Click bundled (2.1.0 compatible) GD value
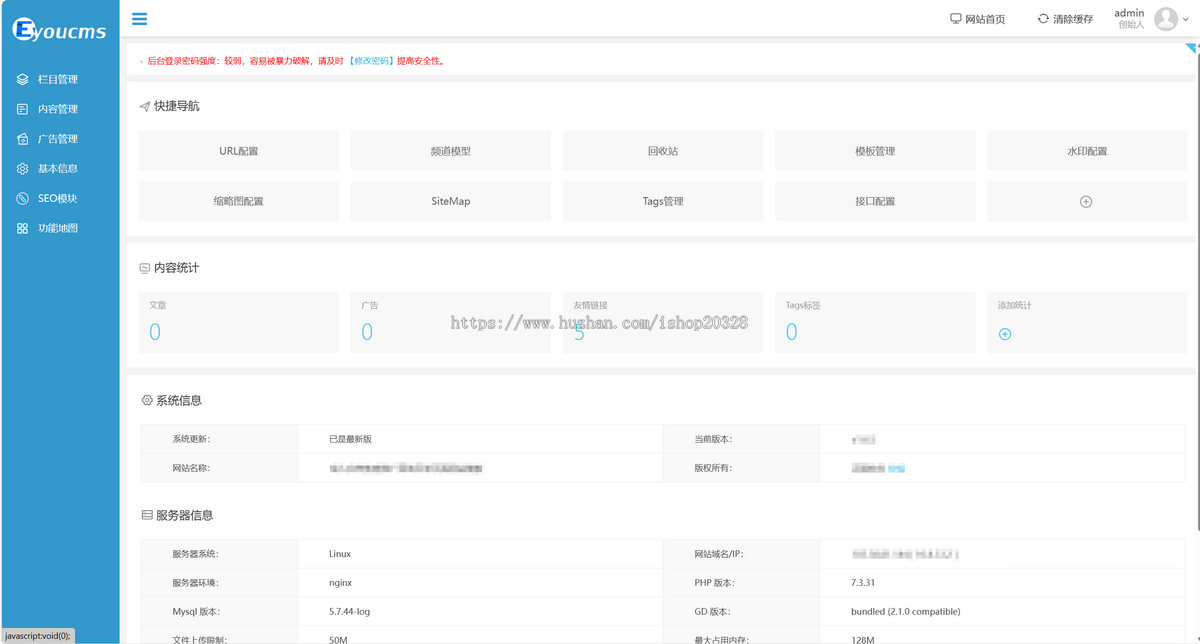 pos(905,611)
